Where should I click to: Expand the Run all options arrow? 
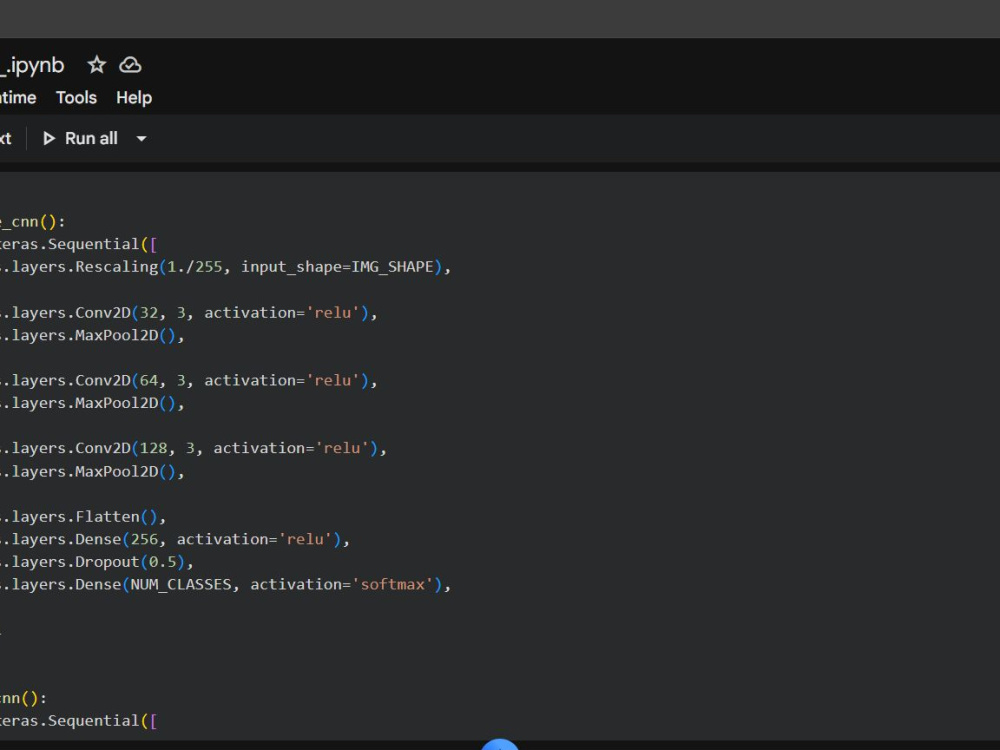pyautogui.click(x=142, y=138)
